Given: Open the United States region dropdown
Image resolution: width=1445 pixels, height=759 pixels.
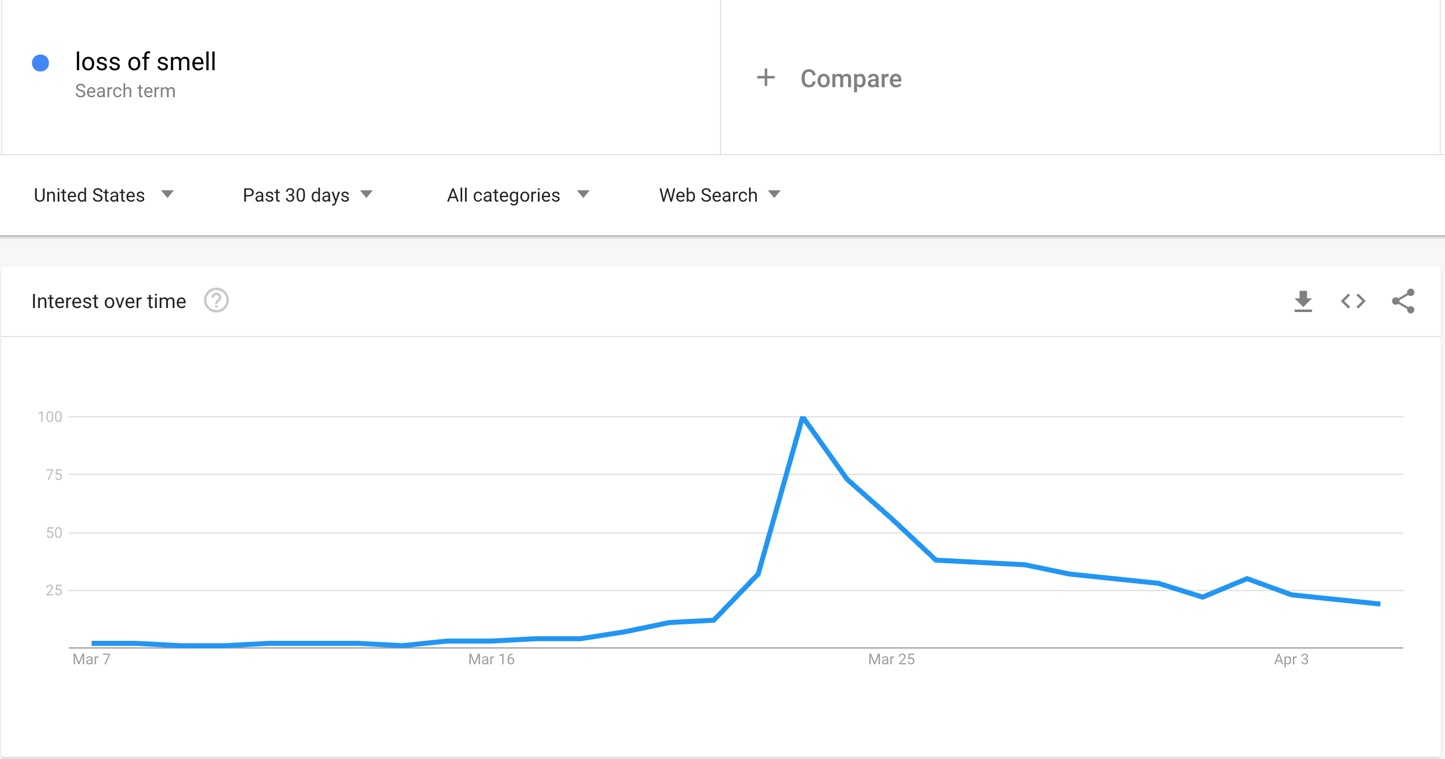Looking at the screenshot, I should point(104,195).
